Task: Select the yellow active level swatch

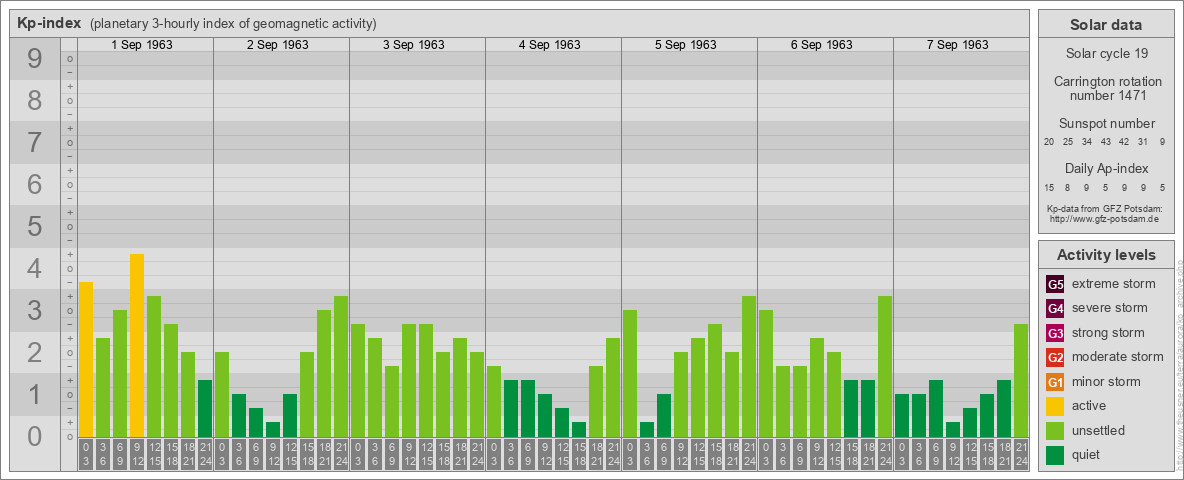Action: click(1055, 406)
